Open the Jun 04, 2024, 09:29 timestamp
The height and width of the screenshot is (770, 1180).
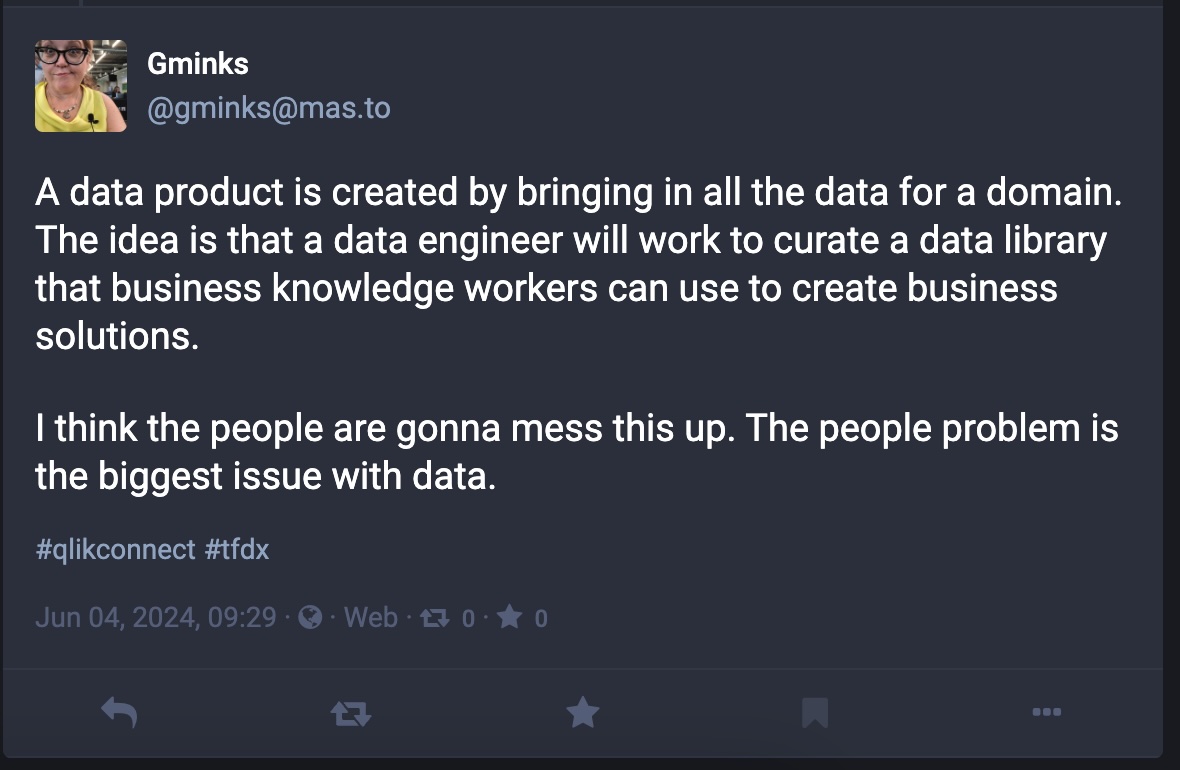tap(156, 618)
